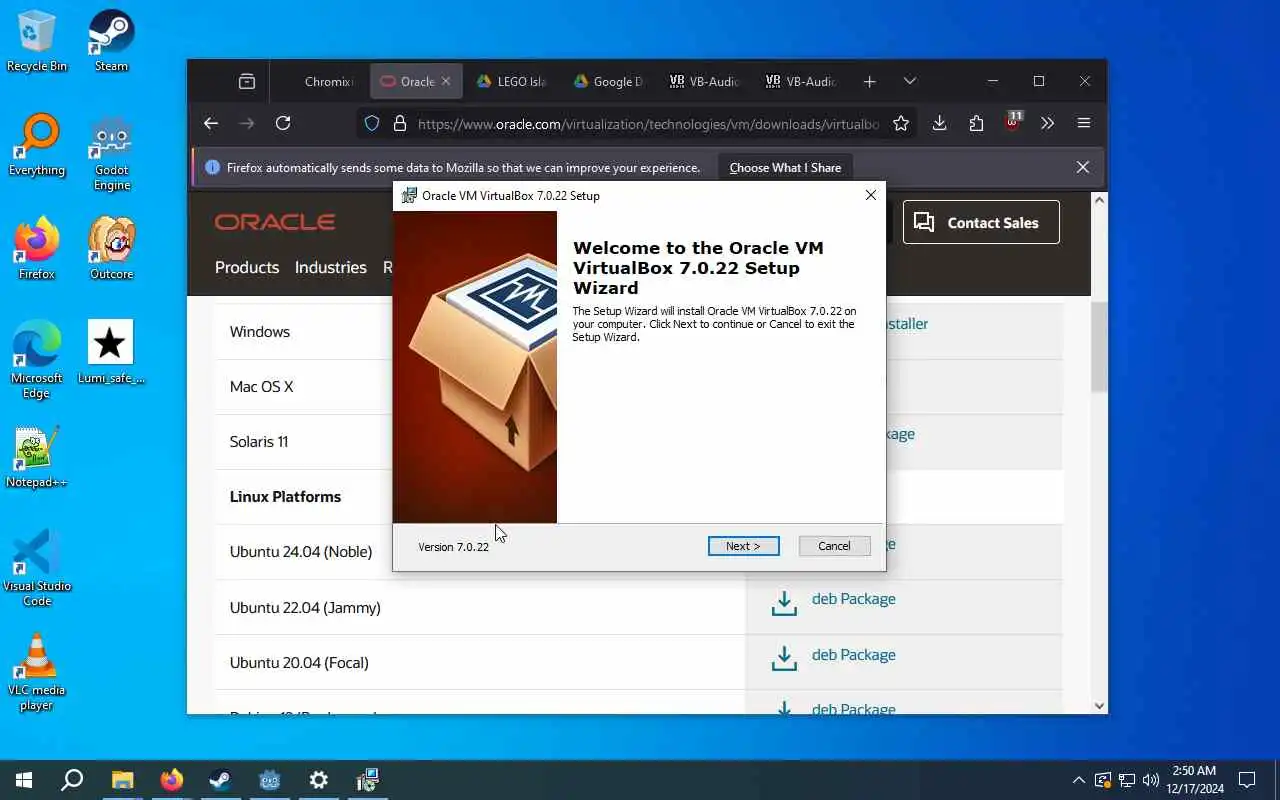Open Recycle Bin desktop icon
Viewport: 1280px width, 800px height.
(37, 42)
